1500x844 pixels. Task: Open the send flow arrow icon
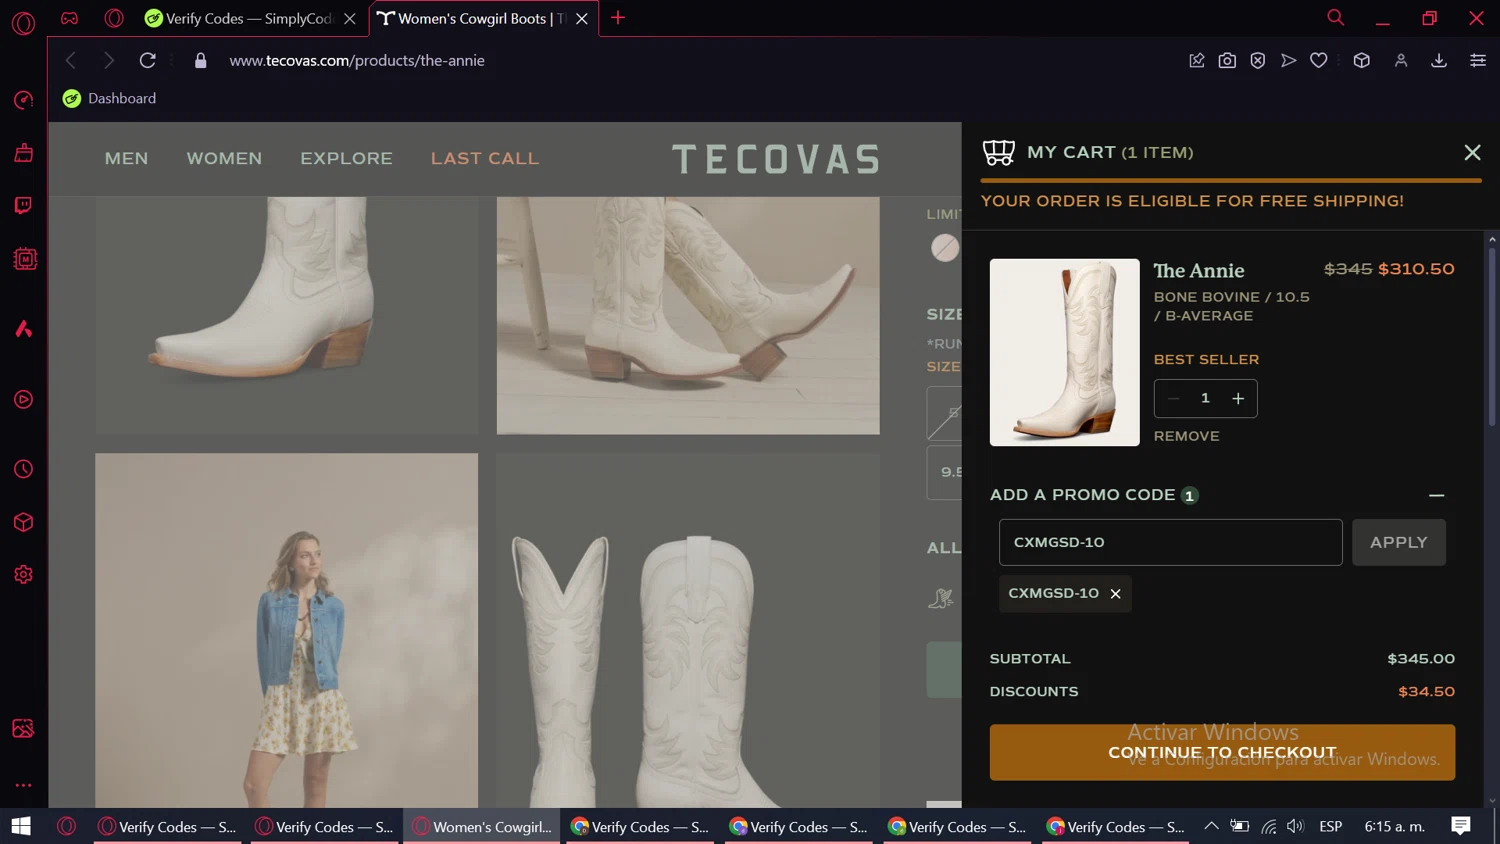[1288, 60]
